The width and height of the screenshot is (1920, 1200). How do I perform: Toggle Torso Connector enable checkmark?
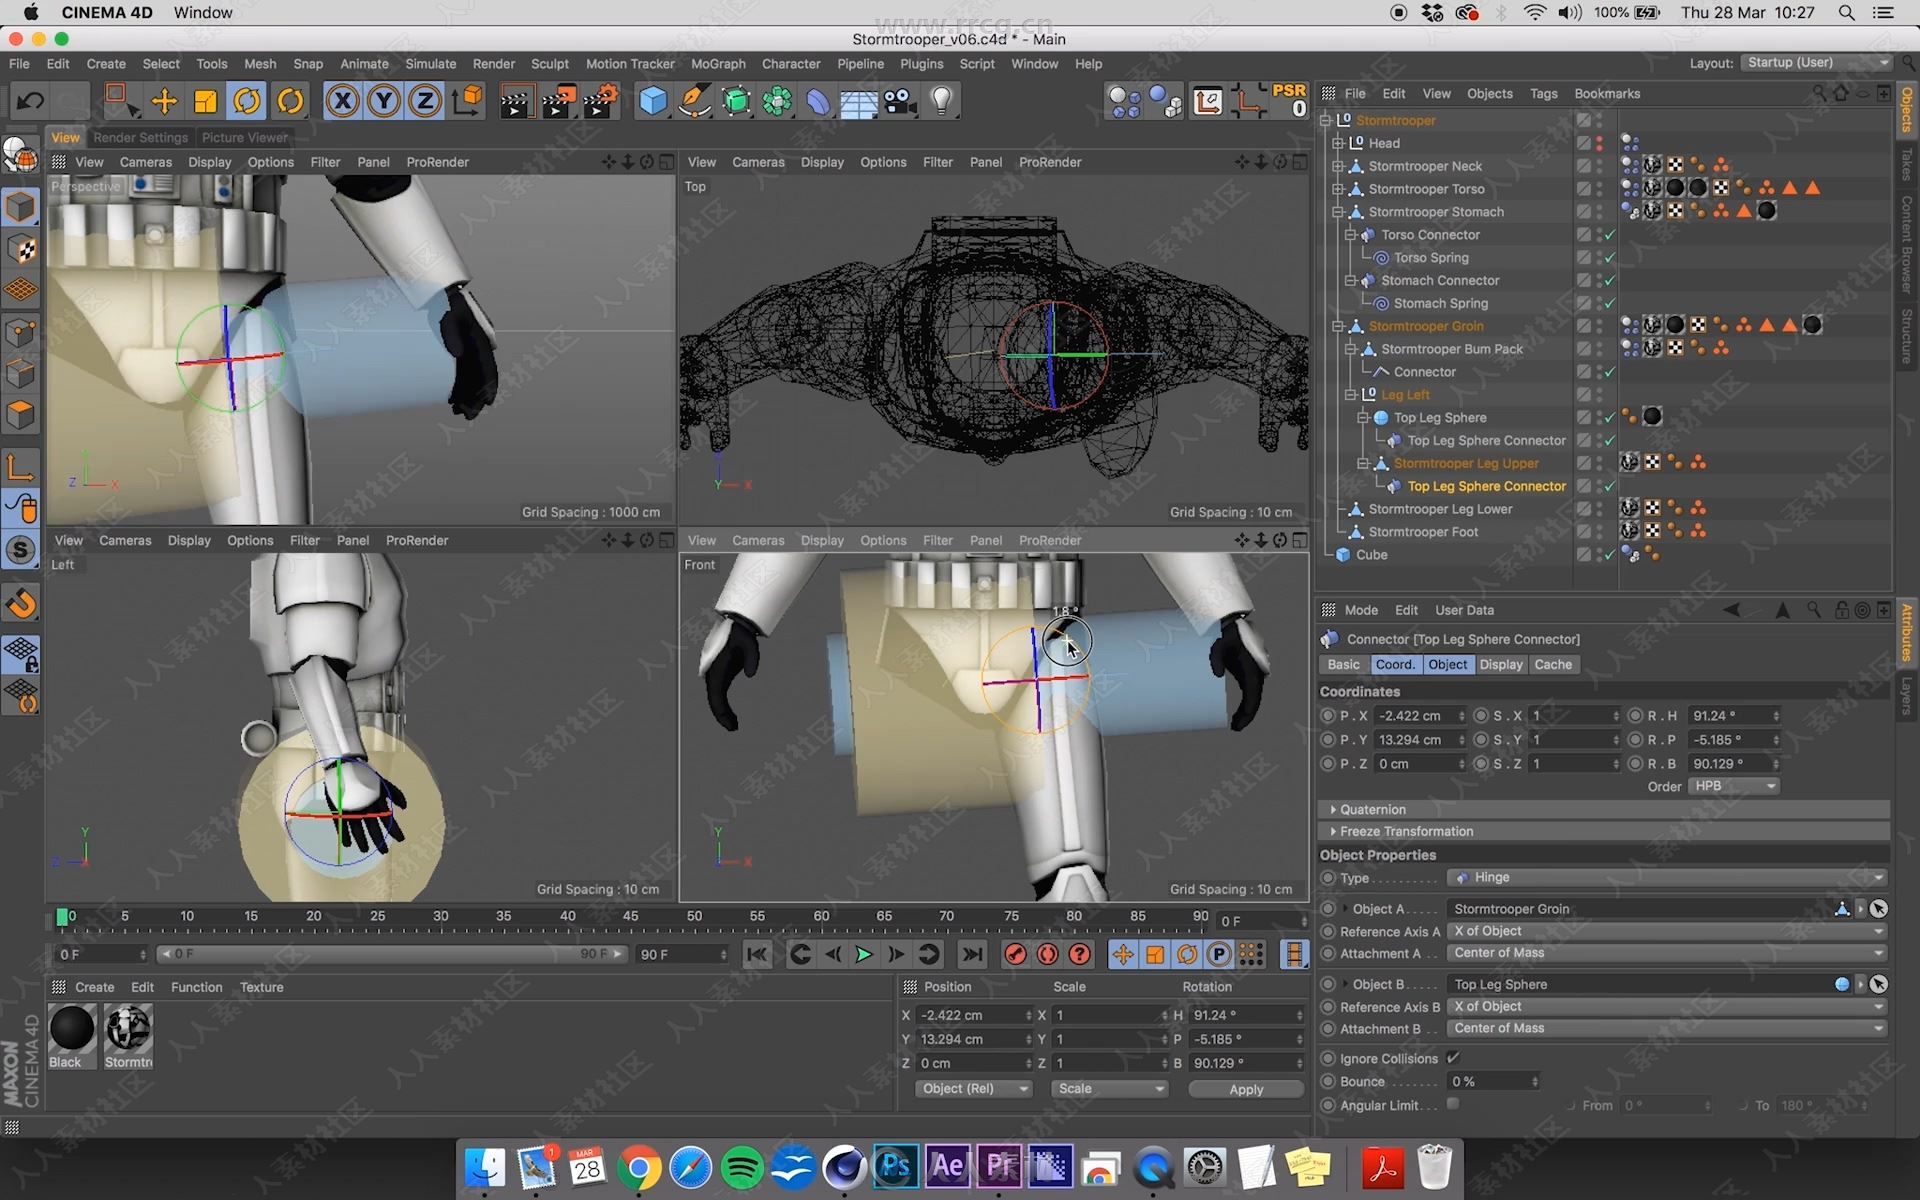point(1610,235)
